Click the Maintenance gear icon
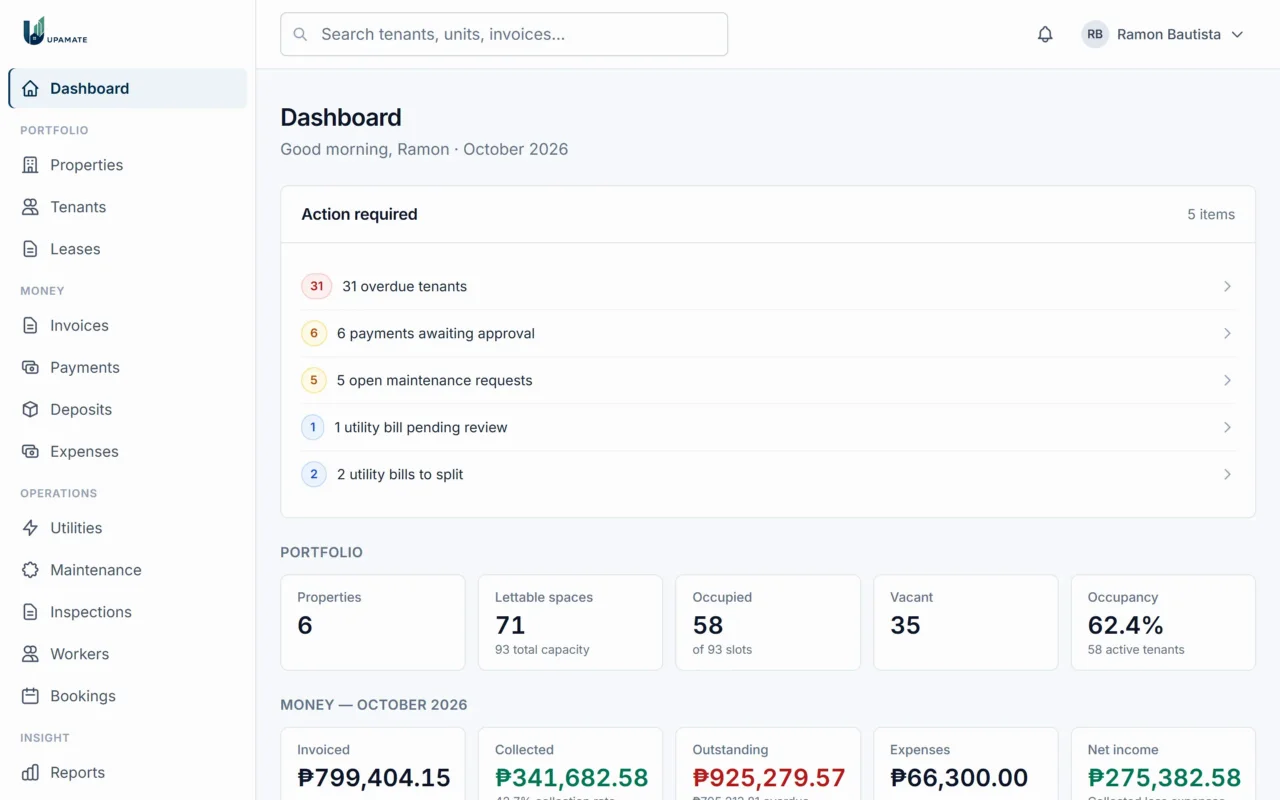Image resolution: width=1280 pixels, height=800 pixels. coord(31,570)
